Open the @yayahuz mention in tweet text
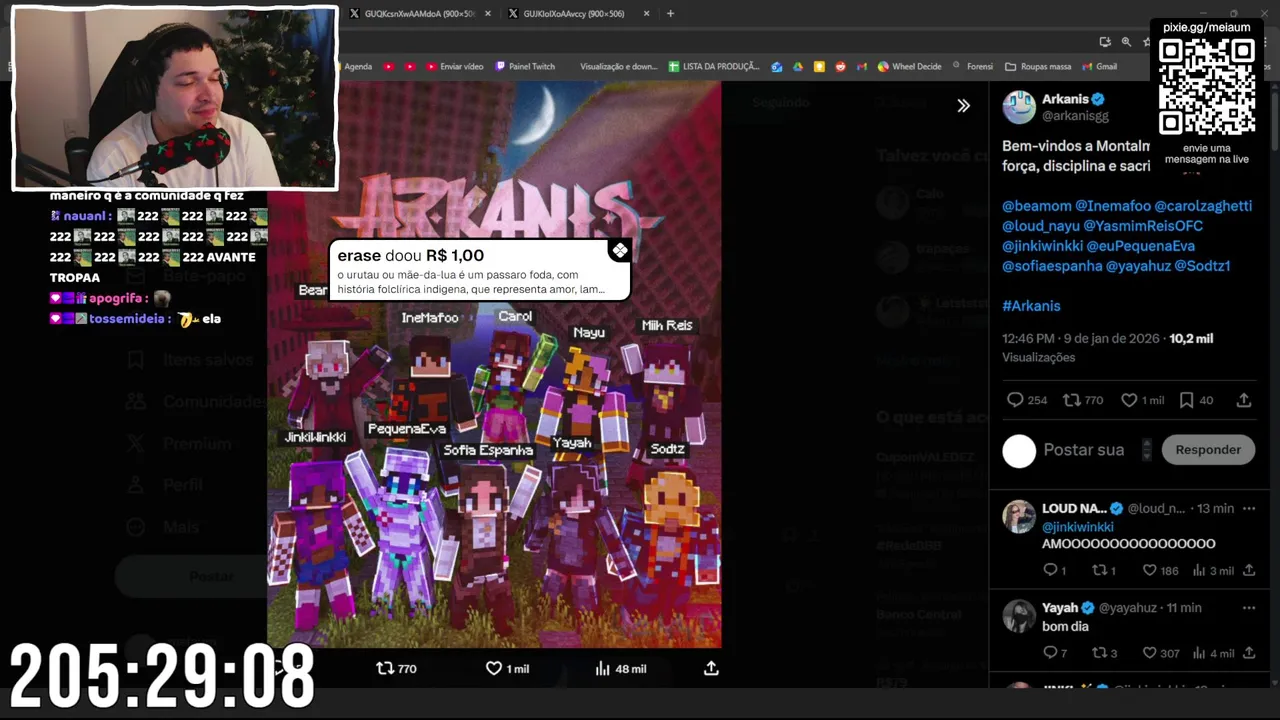Viewport: 1280px width, 720px height. [x=1138, y=266]
